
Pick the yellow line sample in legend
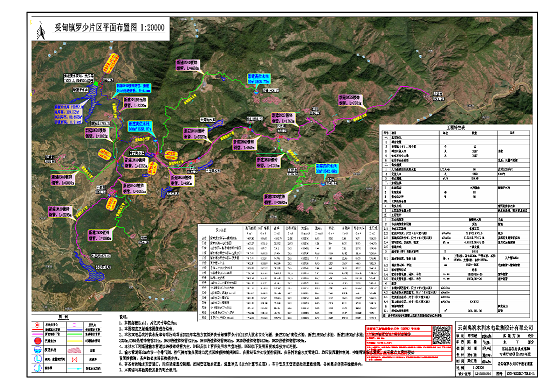pyautogui.click(x=74, y=341)
